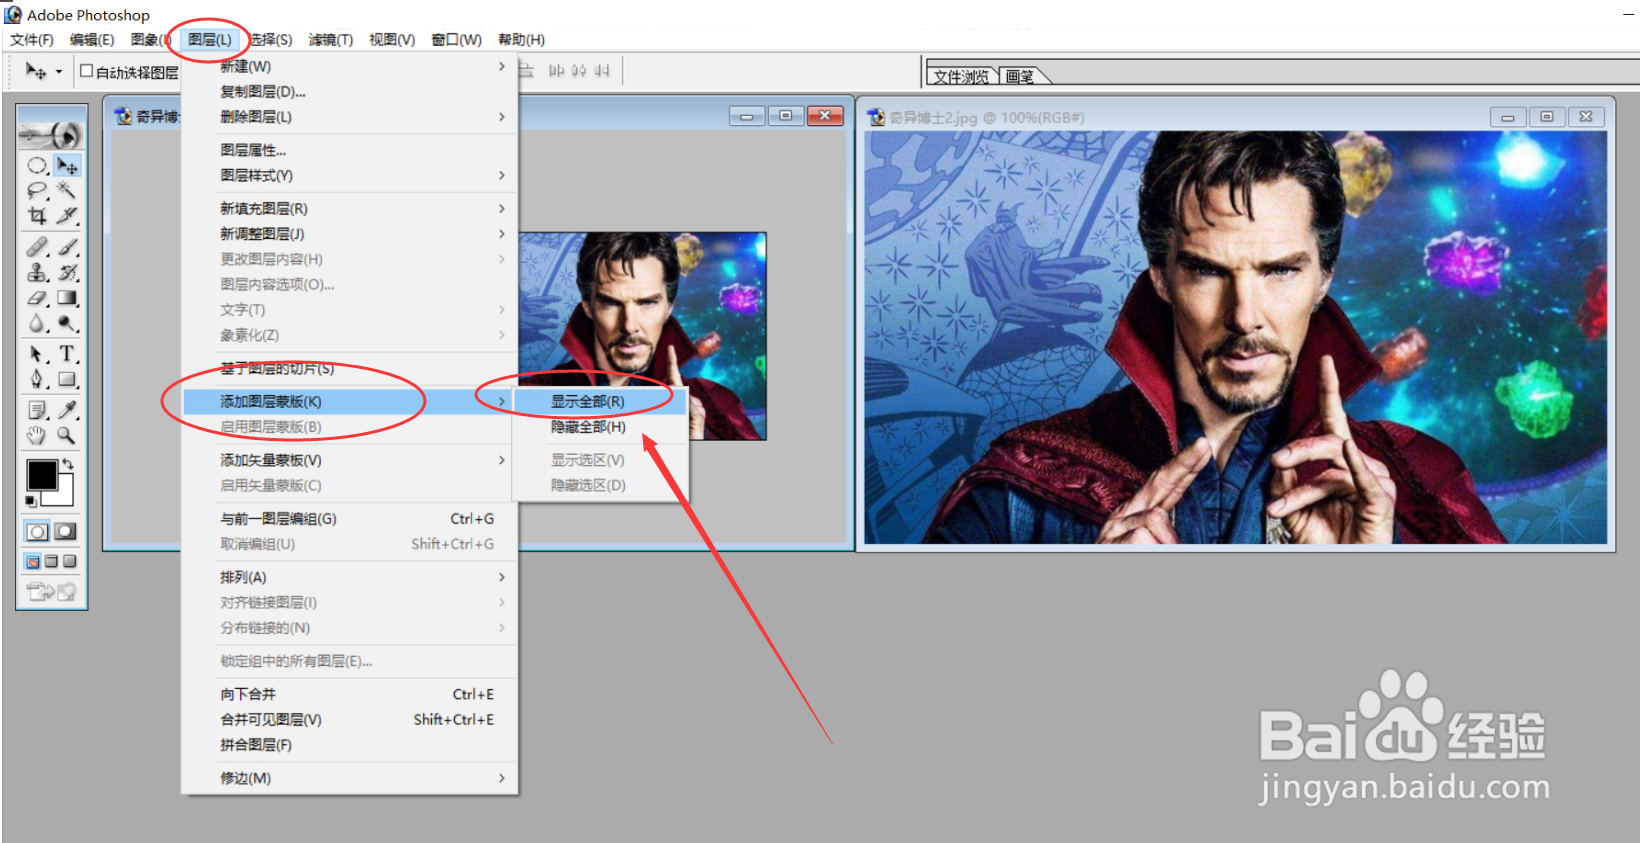Expand the 新建(W) submenu

click(x=349, y=66)
